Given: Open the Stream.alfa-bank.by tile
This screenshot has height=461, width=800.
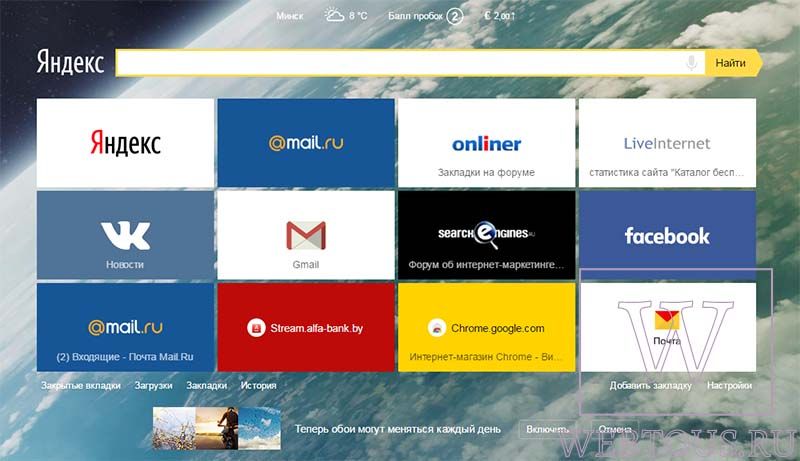Looking at the screenshot, I should click(306, 327).
